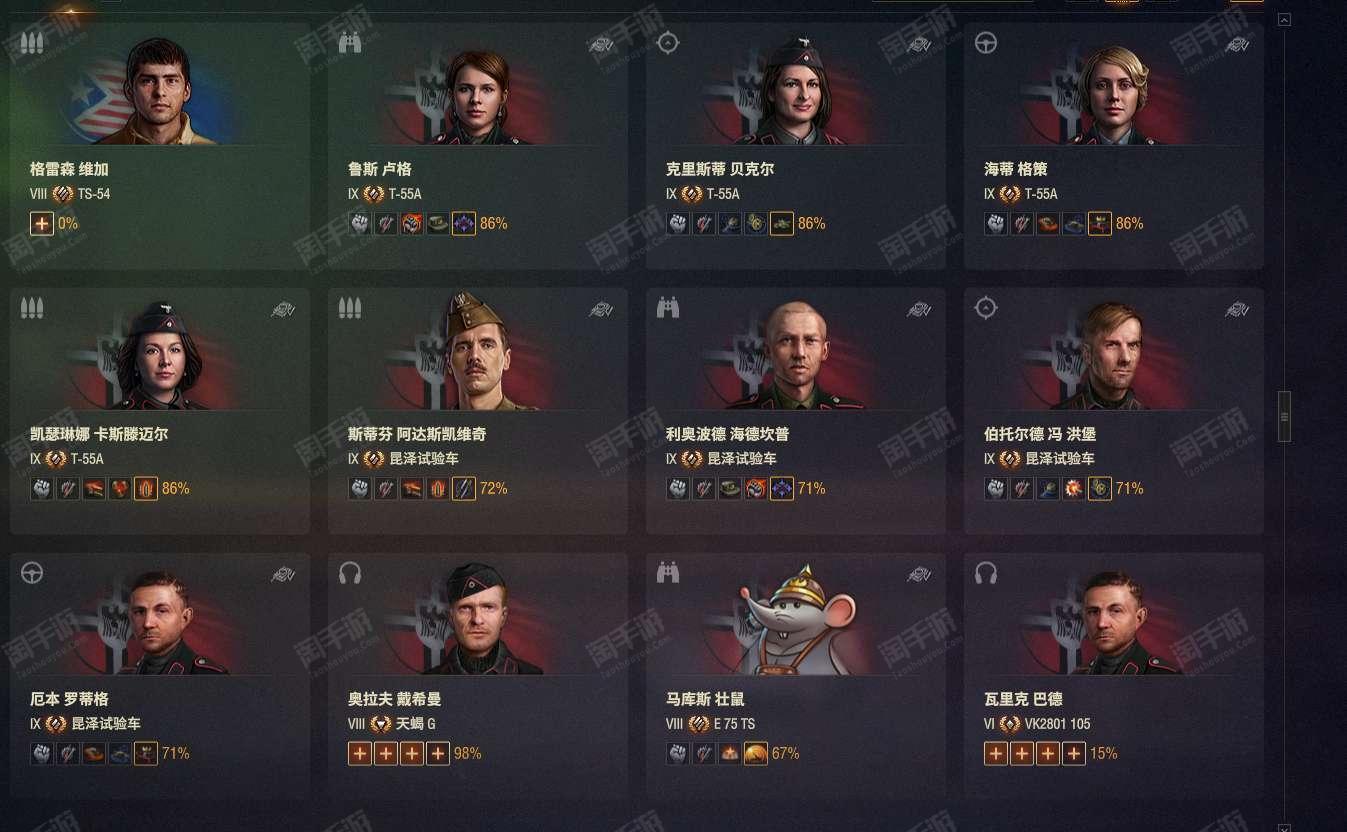
Task: Open the portrait of 马库斯 壮鼠
Action: coord(796,619)
